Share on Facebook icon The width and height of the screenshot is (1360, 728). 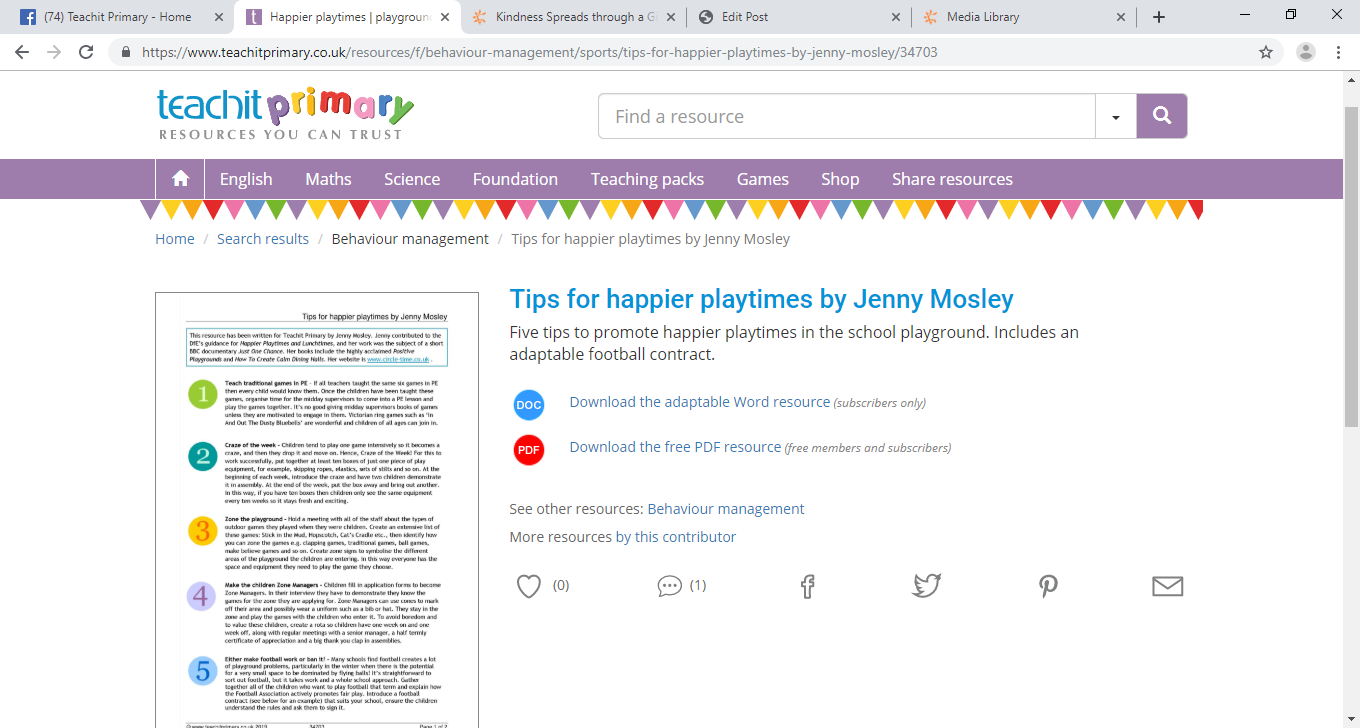coord(808,586)
